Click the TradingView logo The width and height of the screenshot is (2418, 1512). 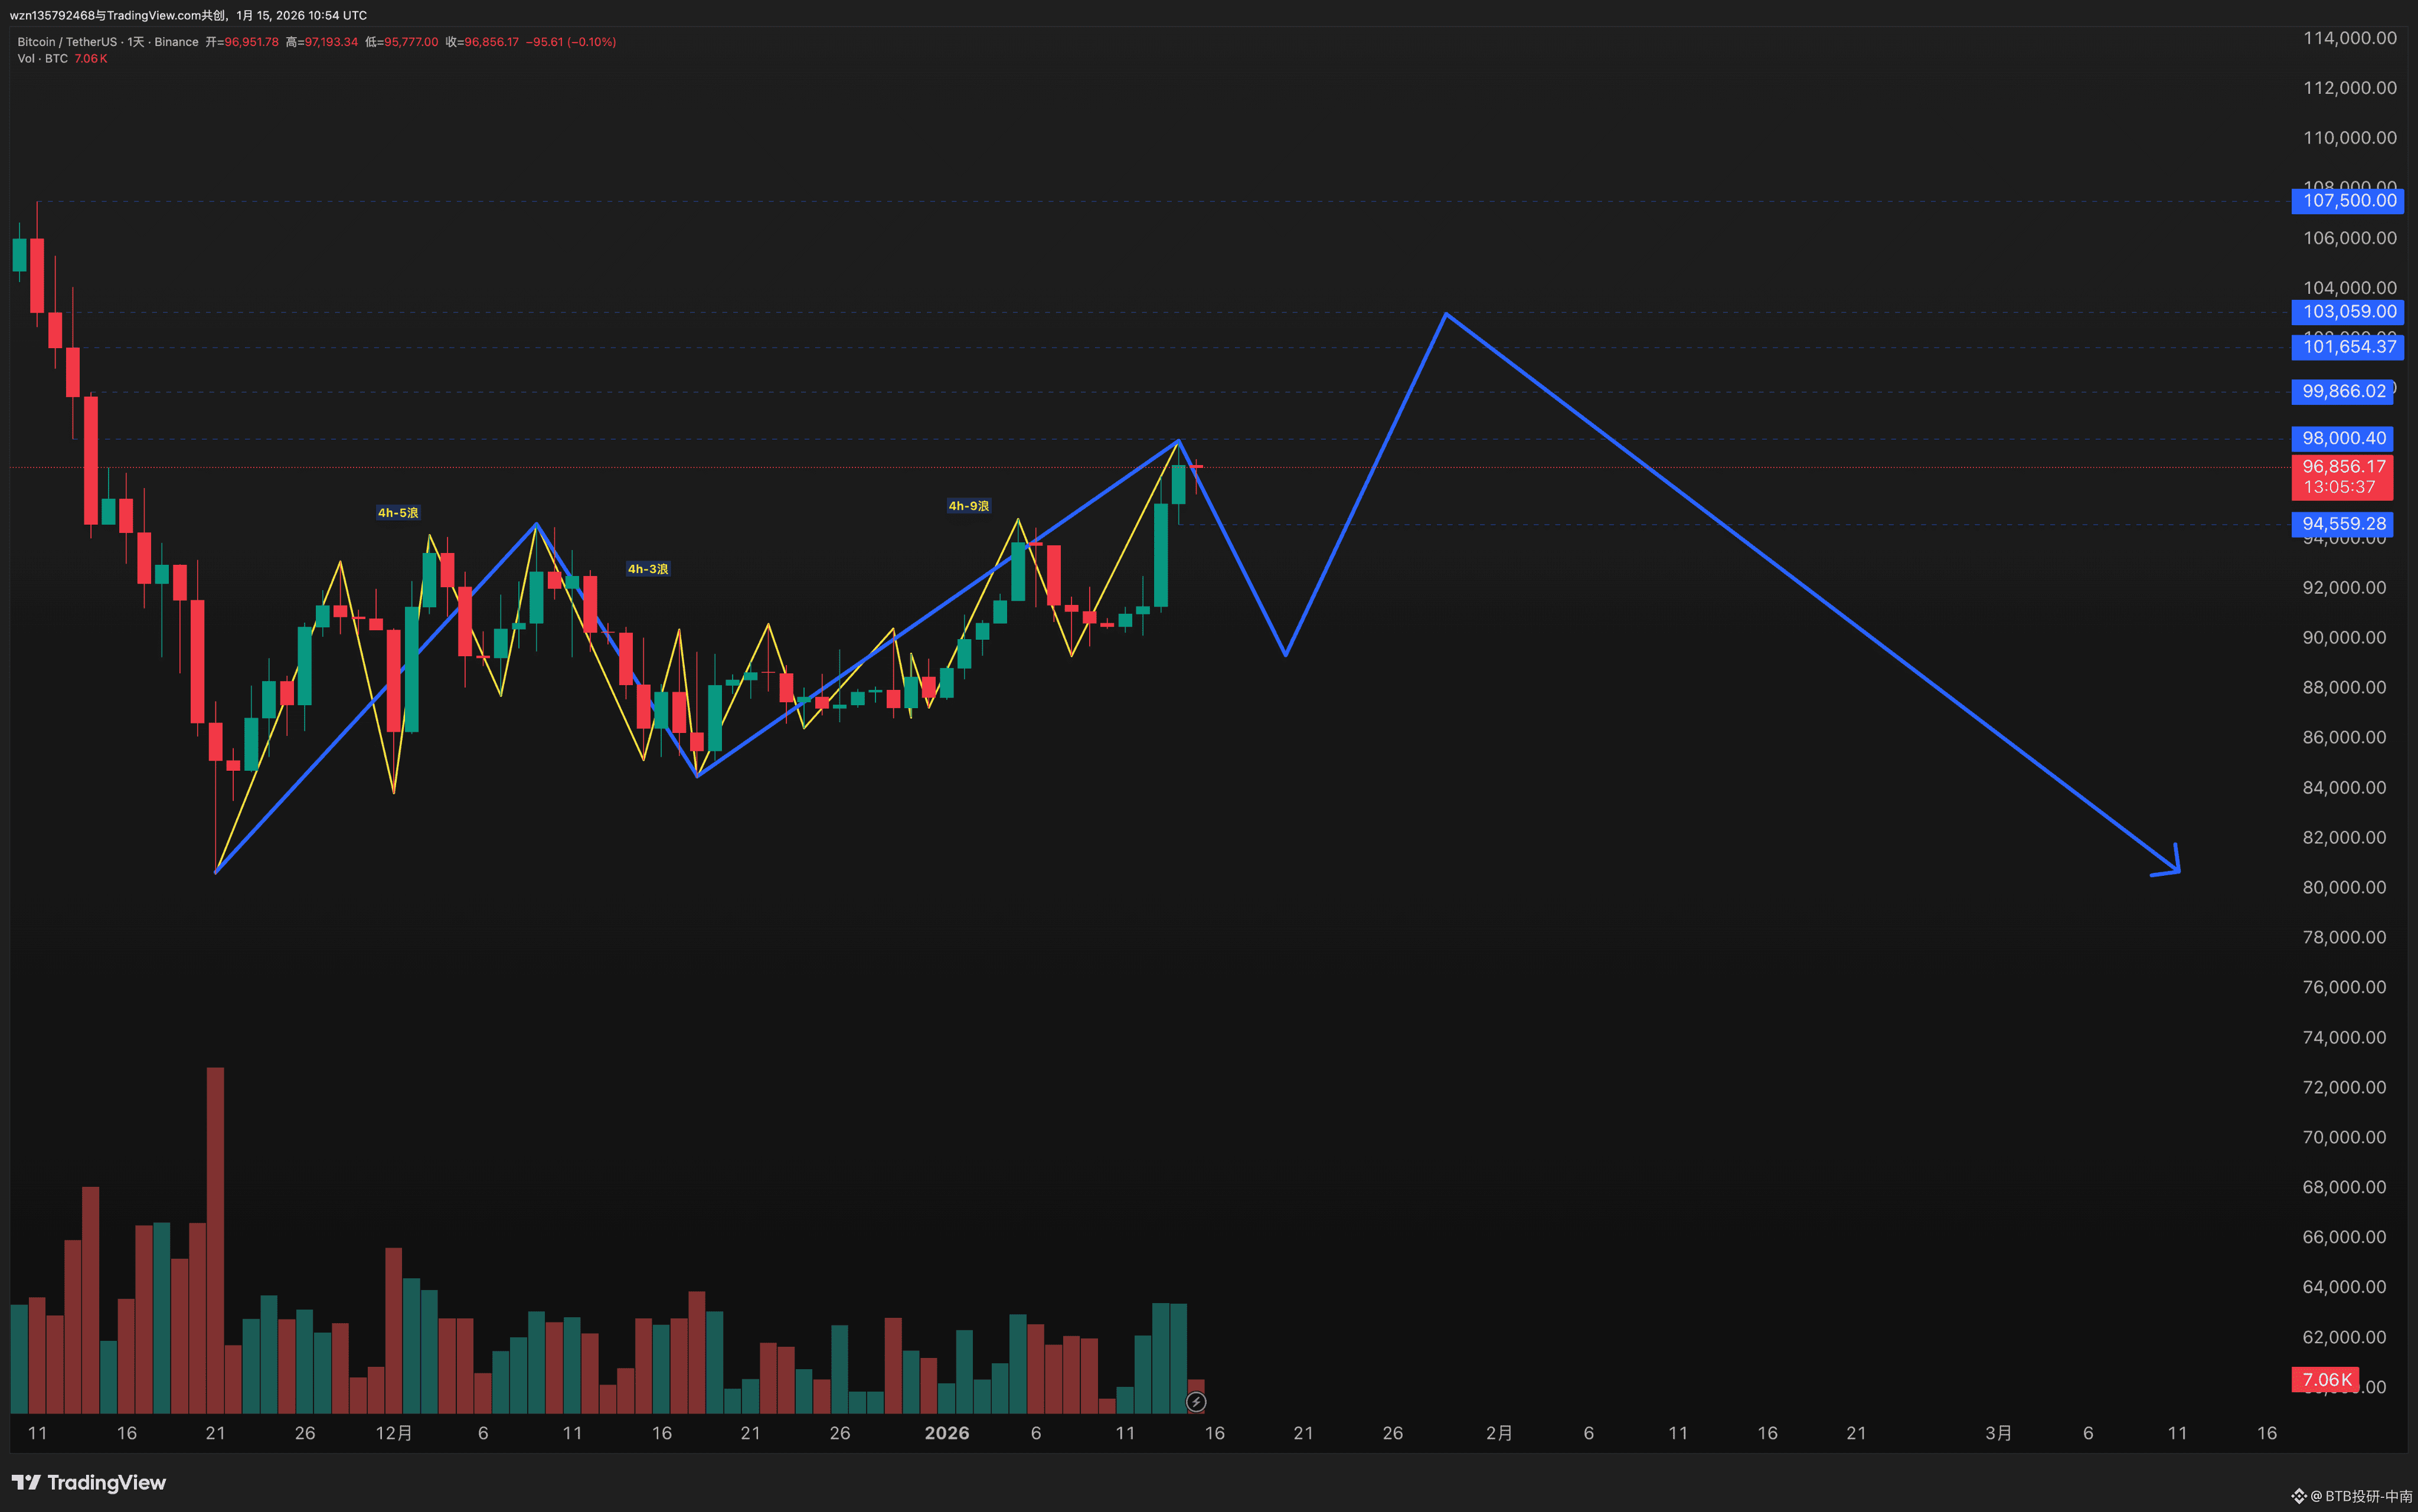click(x=89, y=1482)
